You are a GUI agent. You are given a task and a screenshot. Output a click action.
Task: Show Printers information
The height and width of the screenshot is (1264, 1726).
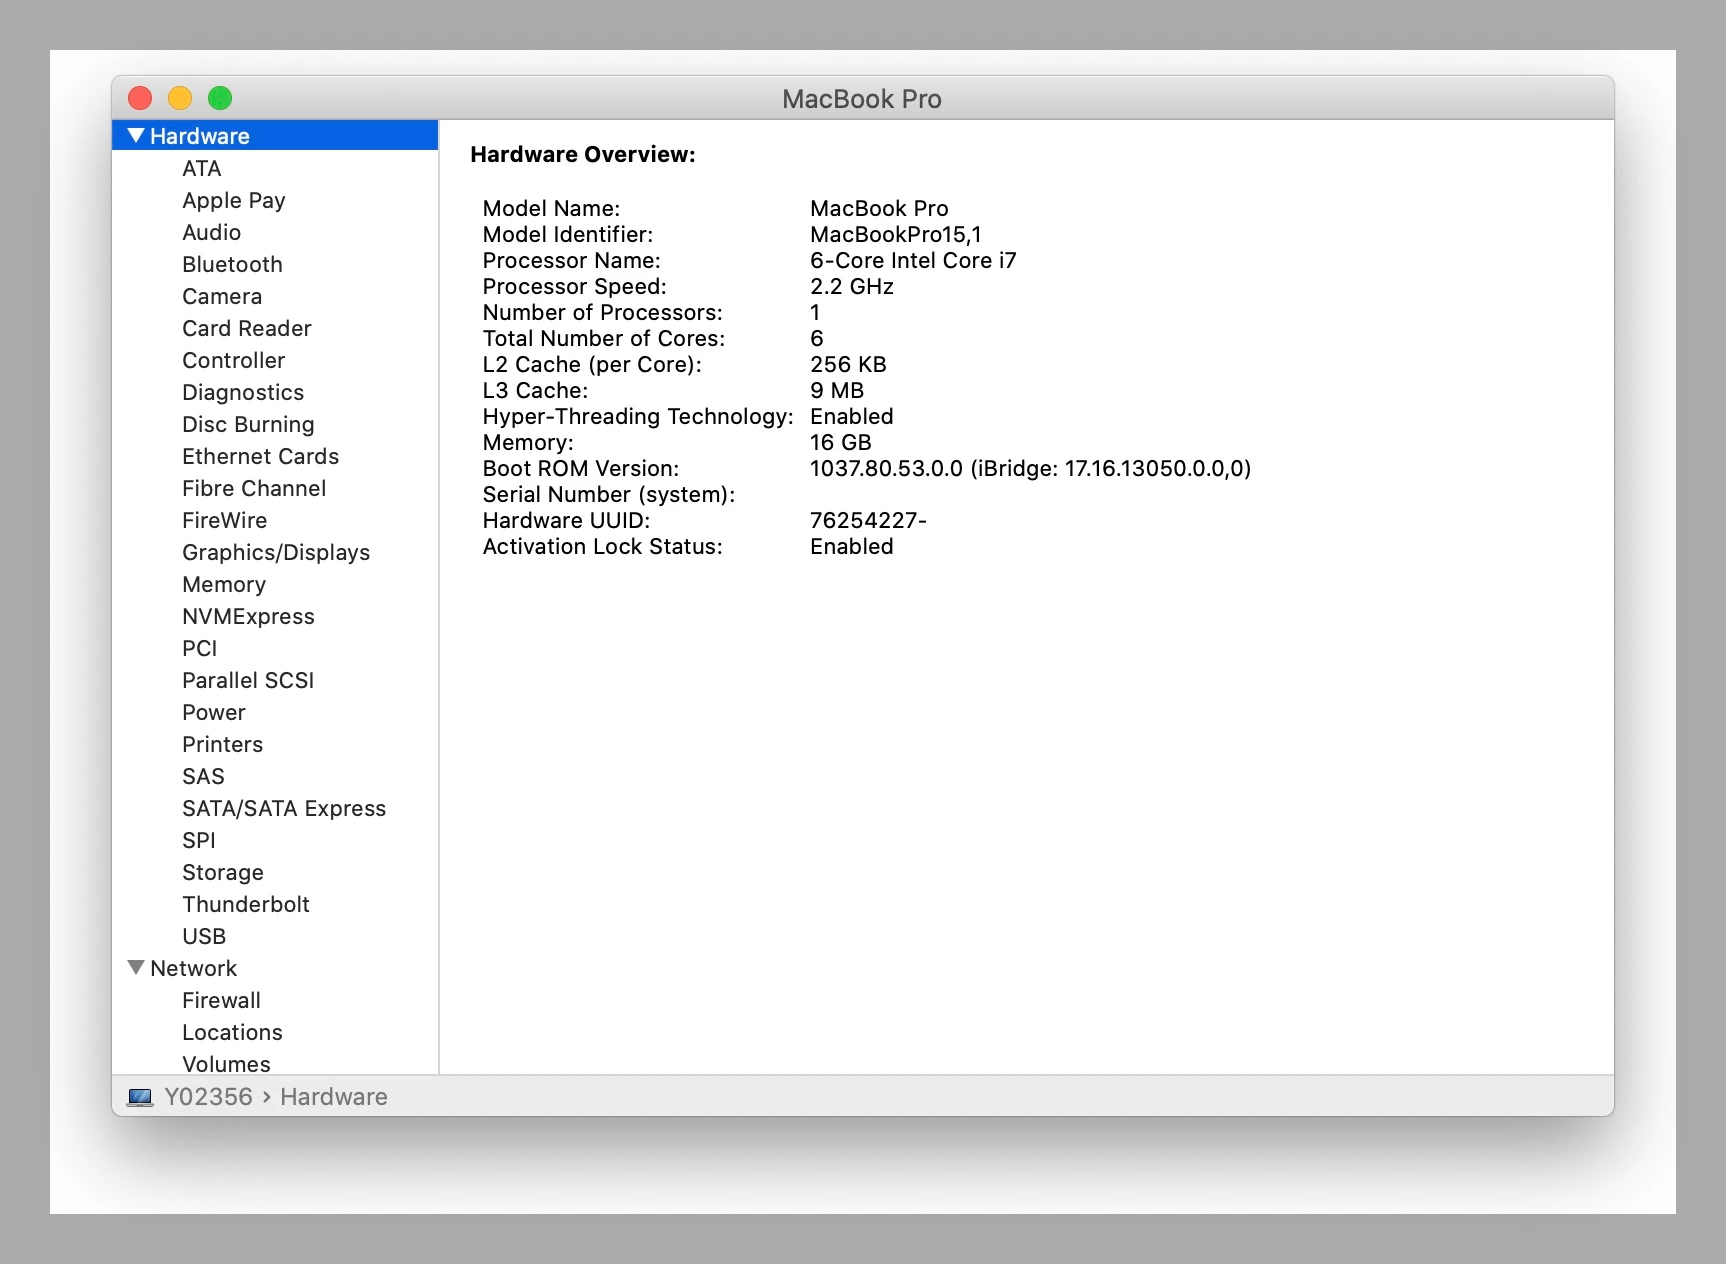222,744
